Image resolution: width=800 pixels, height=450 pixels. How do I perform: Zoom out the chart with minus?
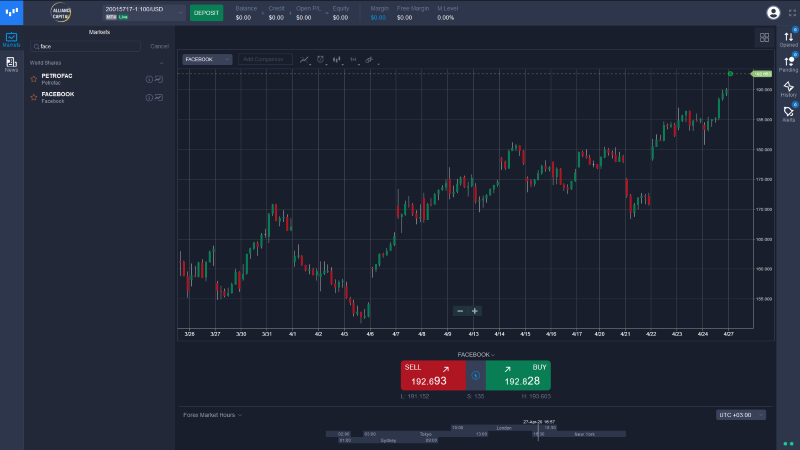click(x=460, y=311)
